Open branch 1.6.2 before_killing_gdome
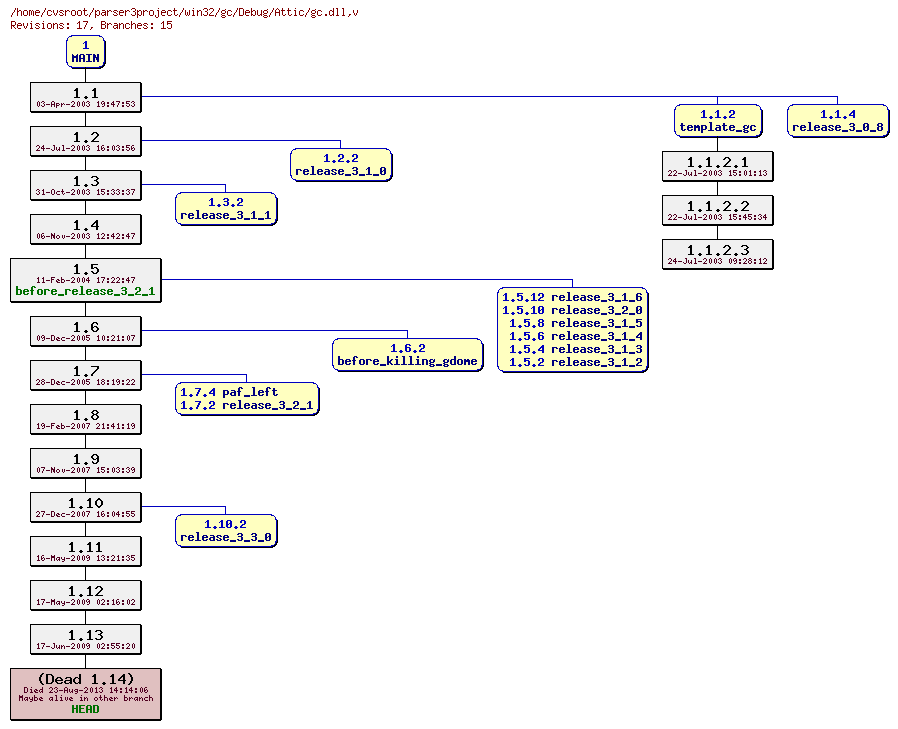 [408, 355]
